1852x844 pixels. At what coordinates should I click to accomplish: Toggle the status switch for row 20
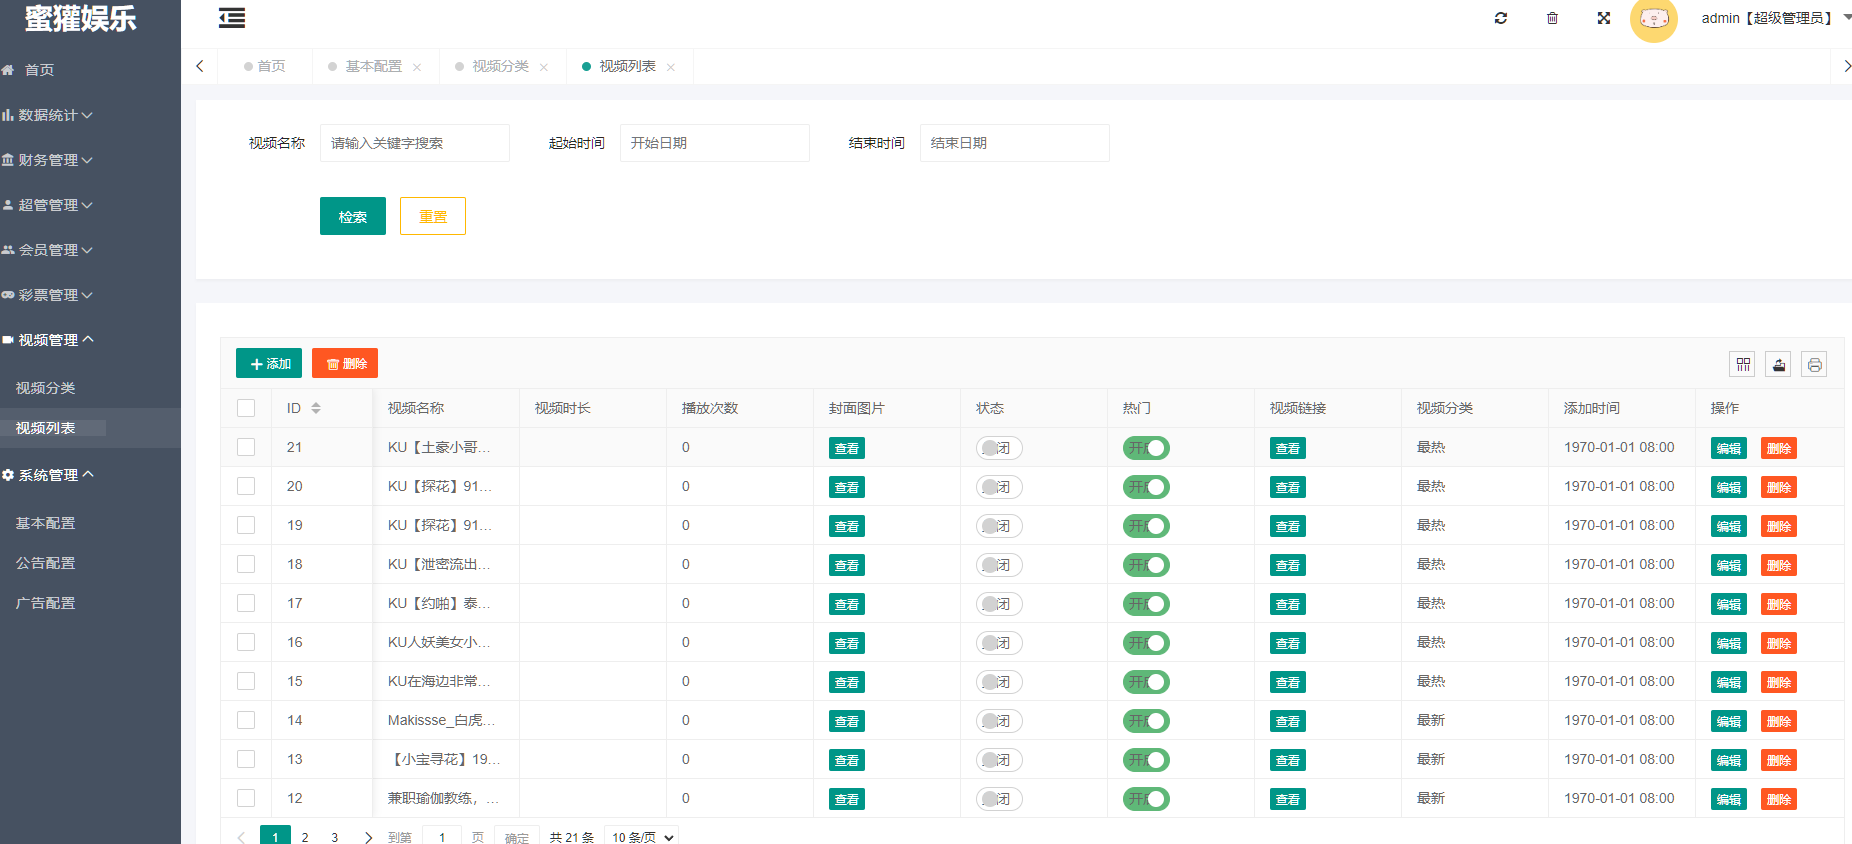tap(998, 487)
